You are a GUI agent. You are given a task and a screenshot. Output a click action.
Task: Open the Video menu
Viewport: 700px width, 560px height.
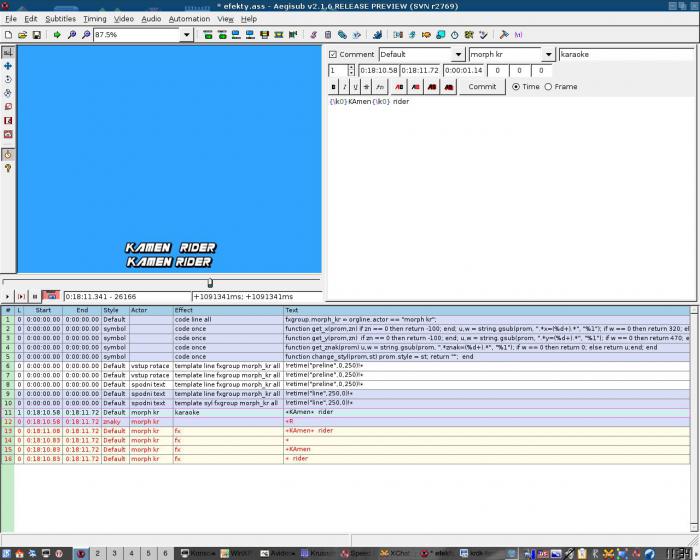pyautogui.click(x=124, y=19)
